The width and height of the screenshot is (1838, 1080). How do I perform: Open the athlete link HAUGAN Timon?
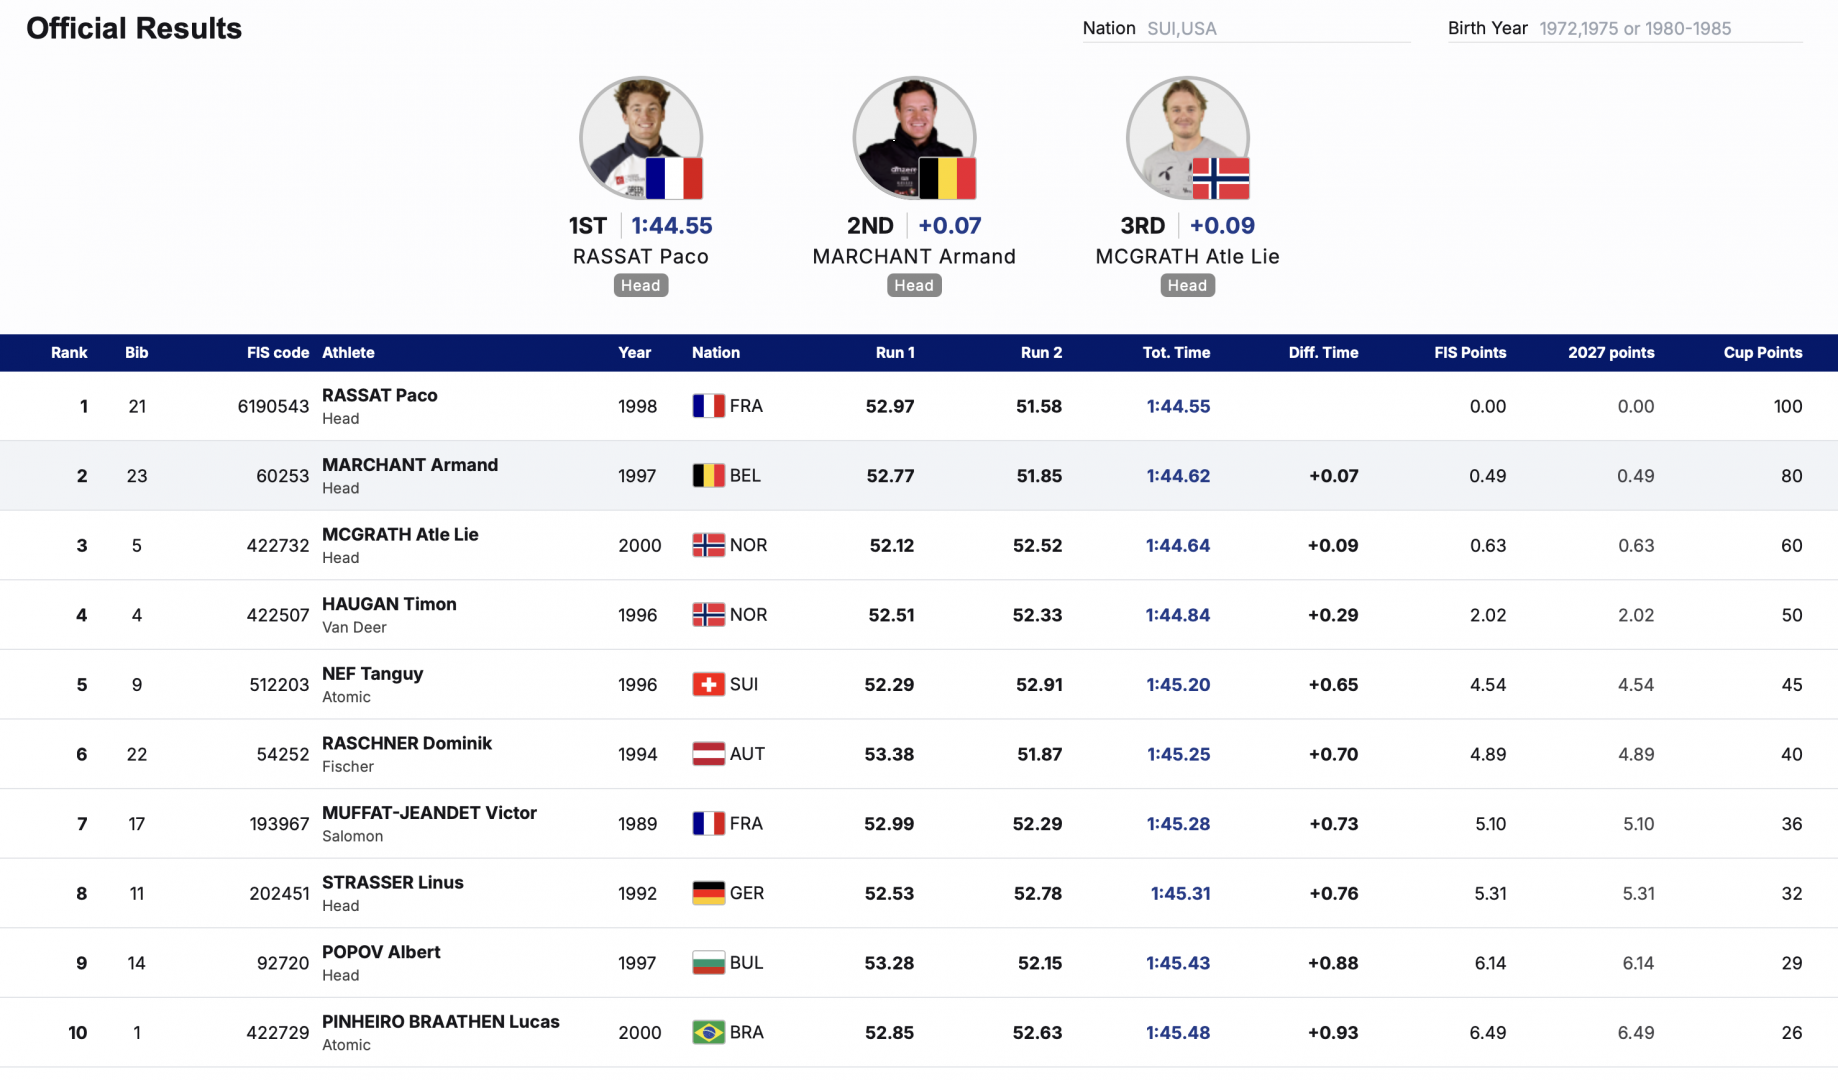[389, 604]
